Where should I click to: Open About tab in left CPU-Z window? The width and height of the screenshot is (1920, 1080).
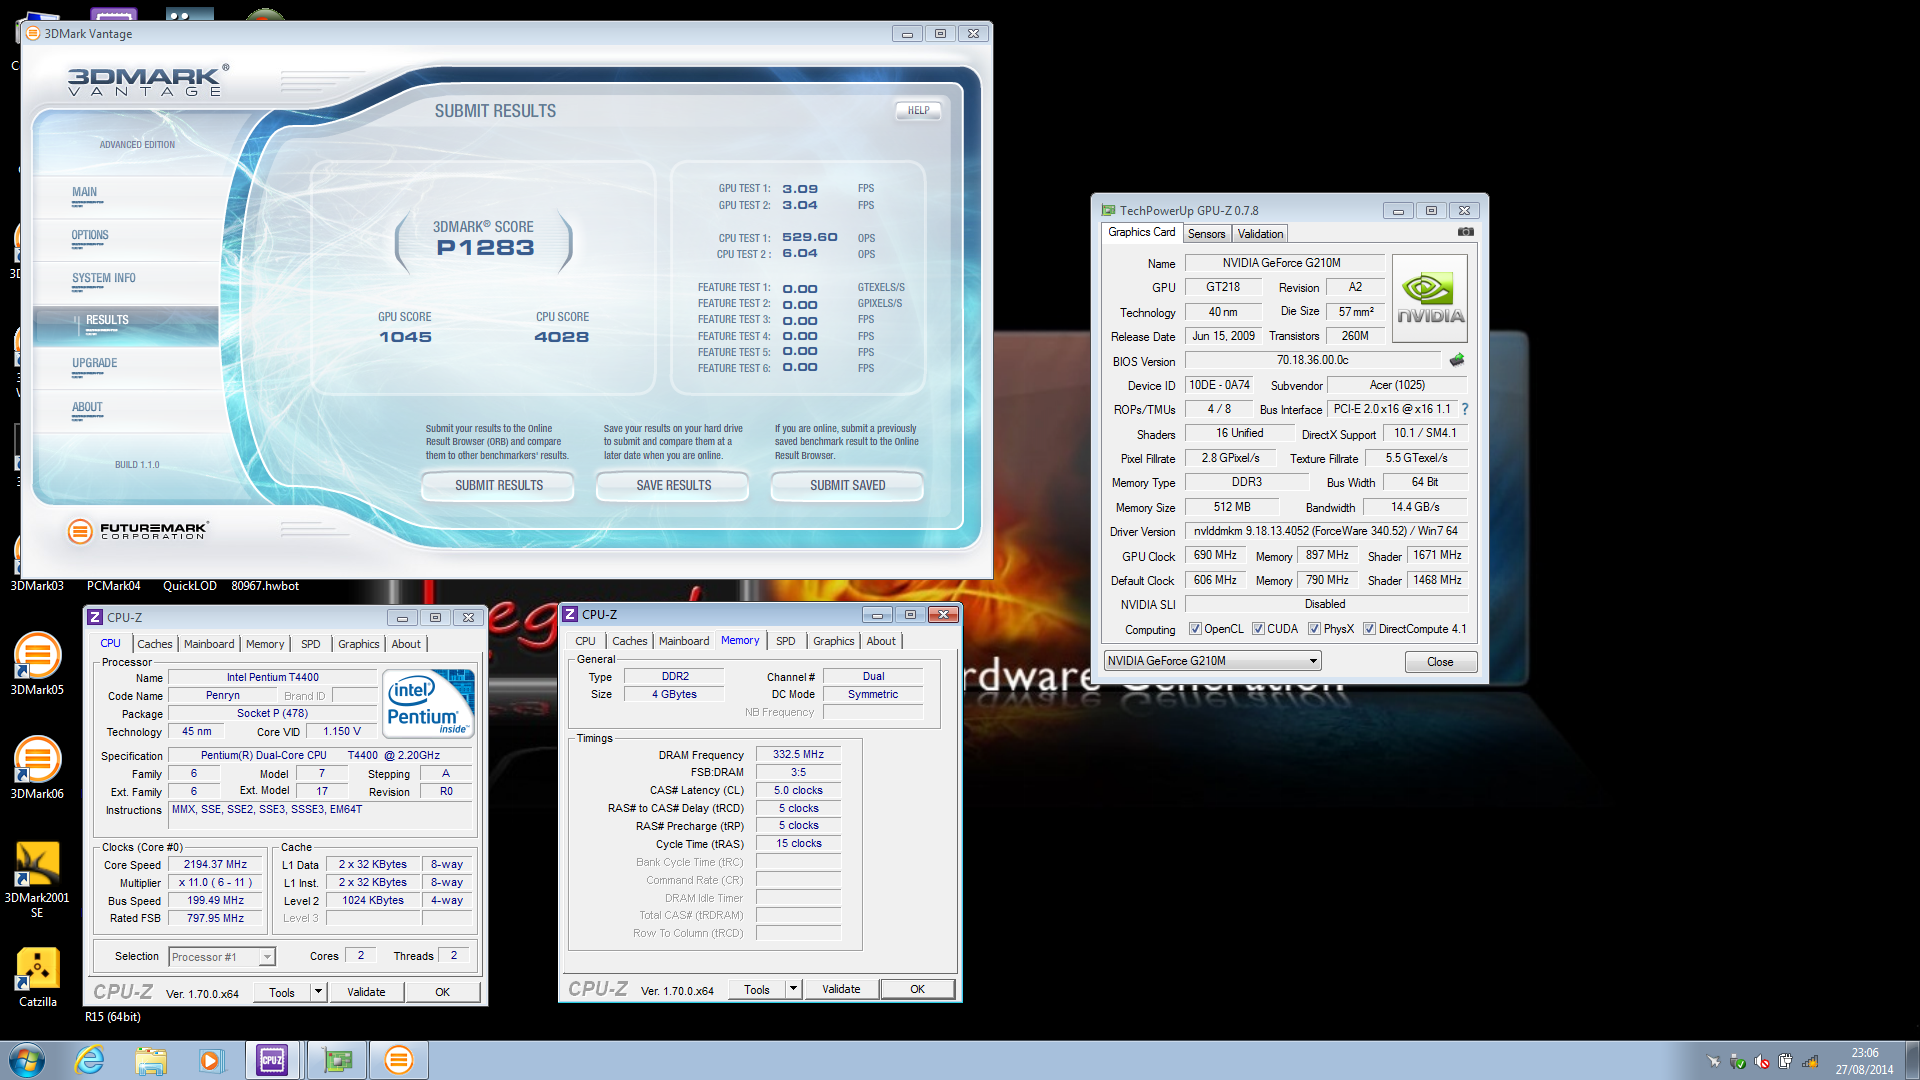[x=406, y=644]
